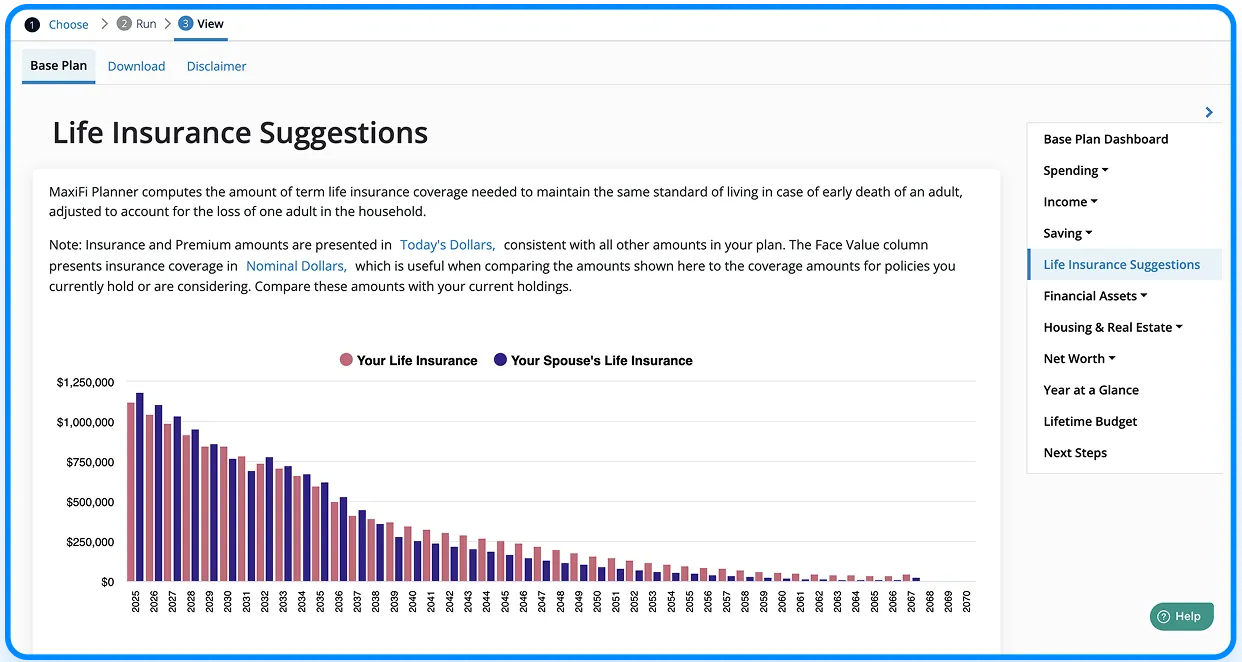Click the $1,250,000 axis label
1242x662 pixels.
tap(85, 382)
